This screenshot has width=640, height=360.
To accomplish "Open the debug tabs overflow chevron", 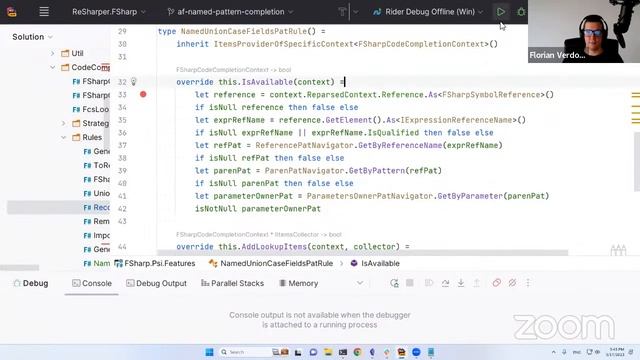I will [360, 283].
